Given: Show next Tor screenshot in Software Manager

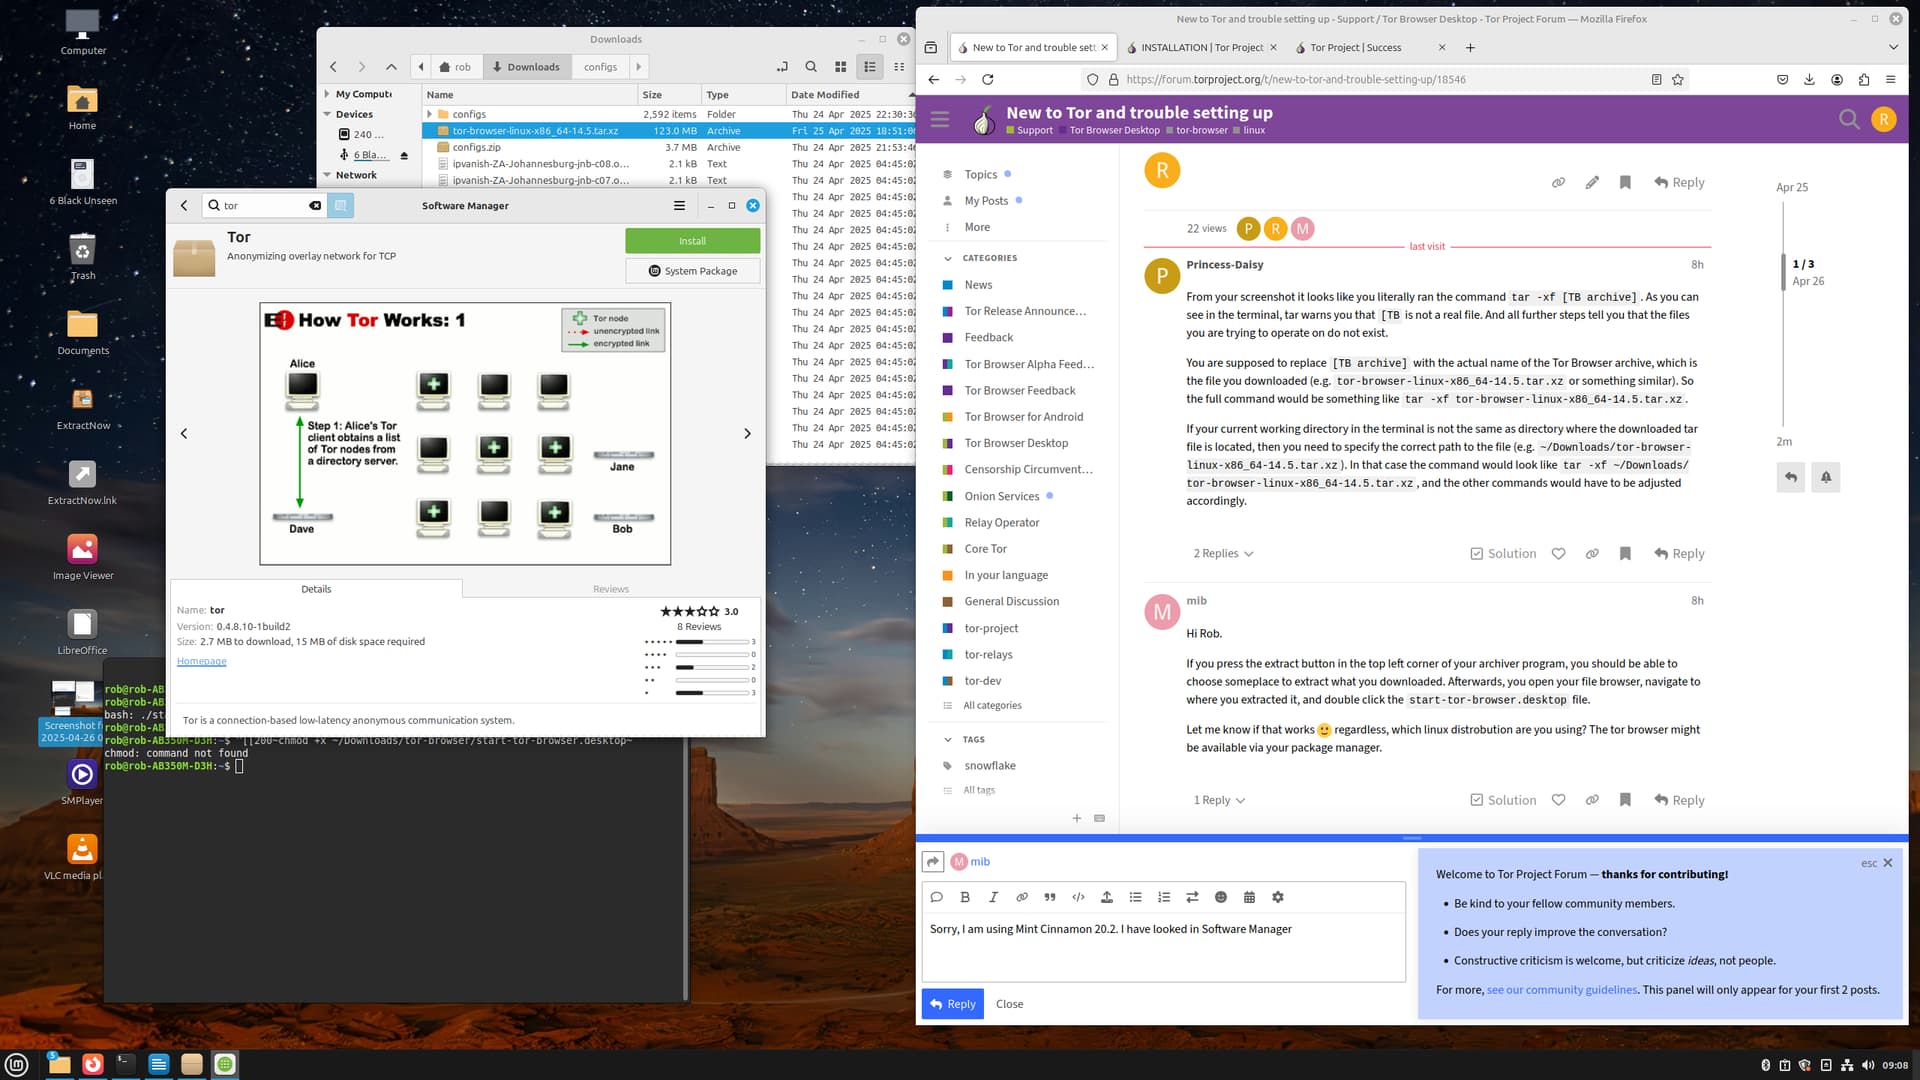Looking at the screenshot, I should (747, 433).
